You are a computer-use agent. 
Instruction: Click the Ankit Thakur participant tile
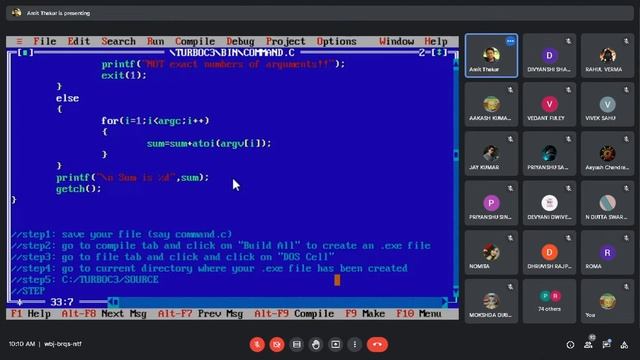(x=491, y=56)
